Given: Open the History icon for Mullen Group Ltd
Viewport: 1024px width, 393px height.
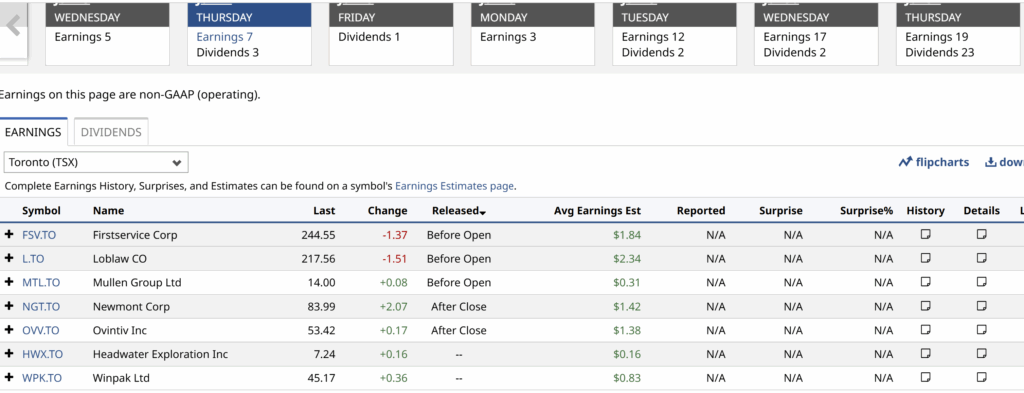Looking at the screenshot, I should (925, 282).
